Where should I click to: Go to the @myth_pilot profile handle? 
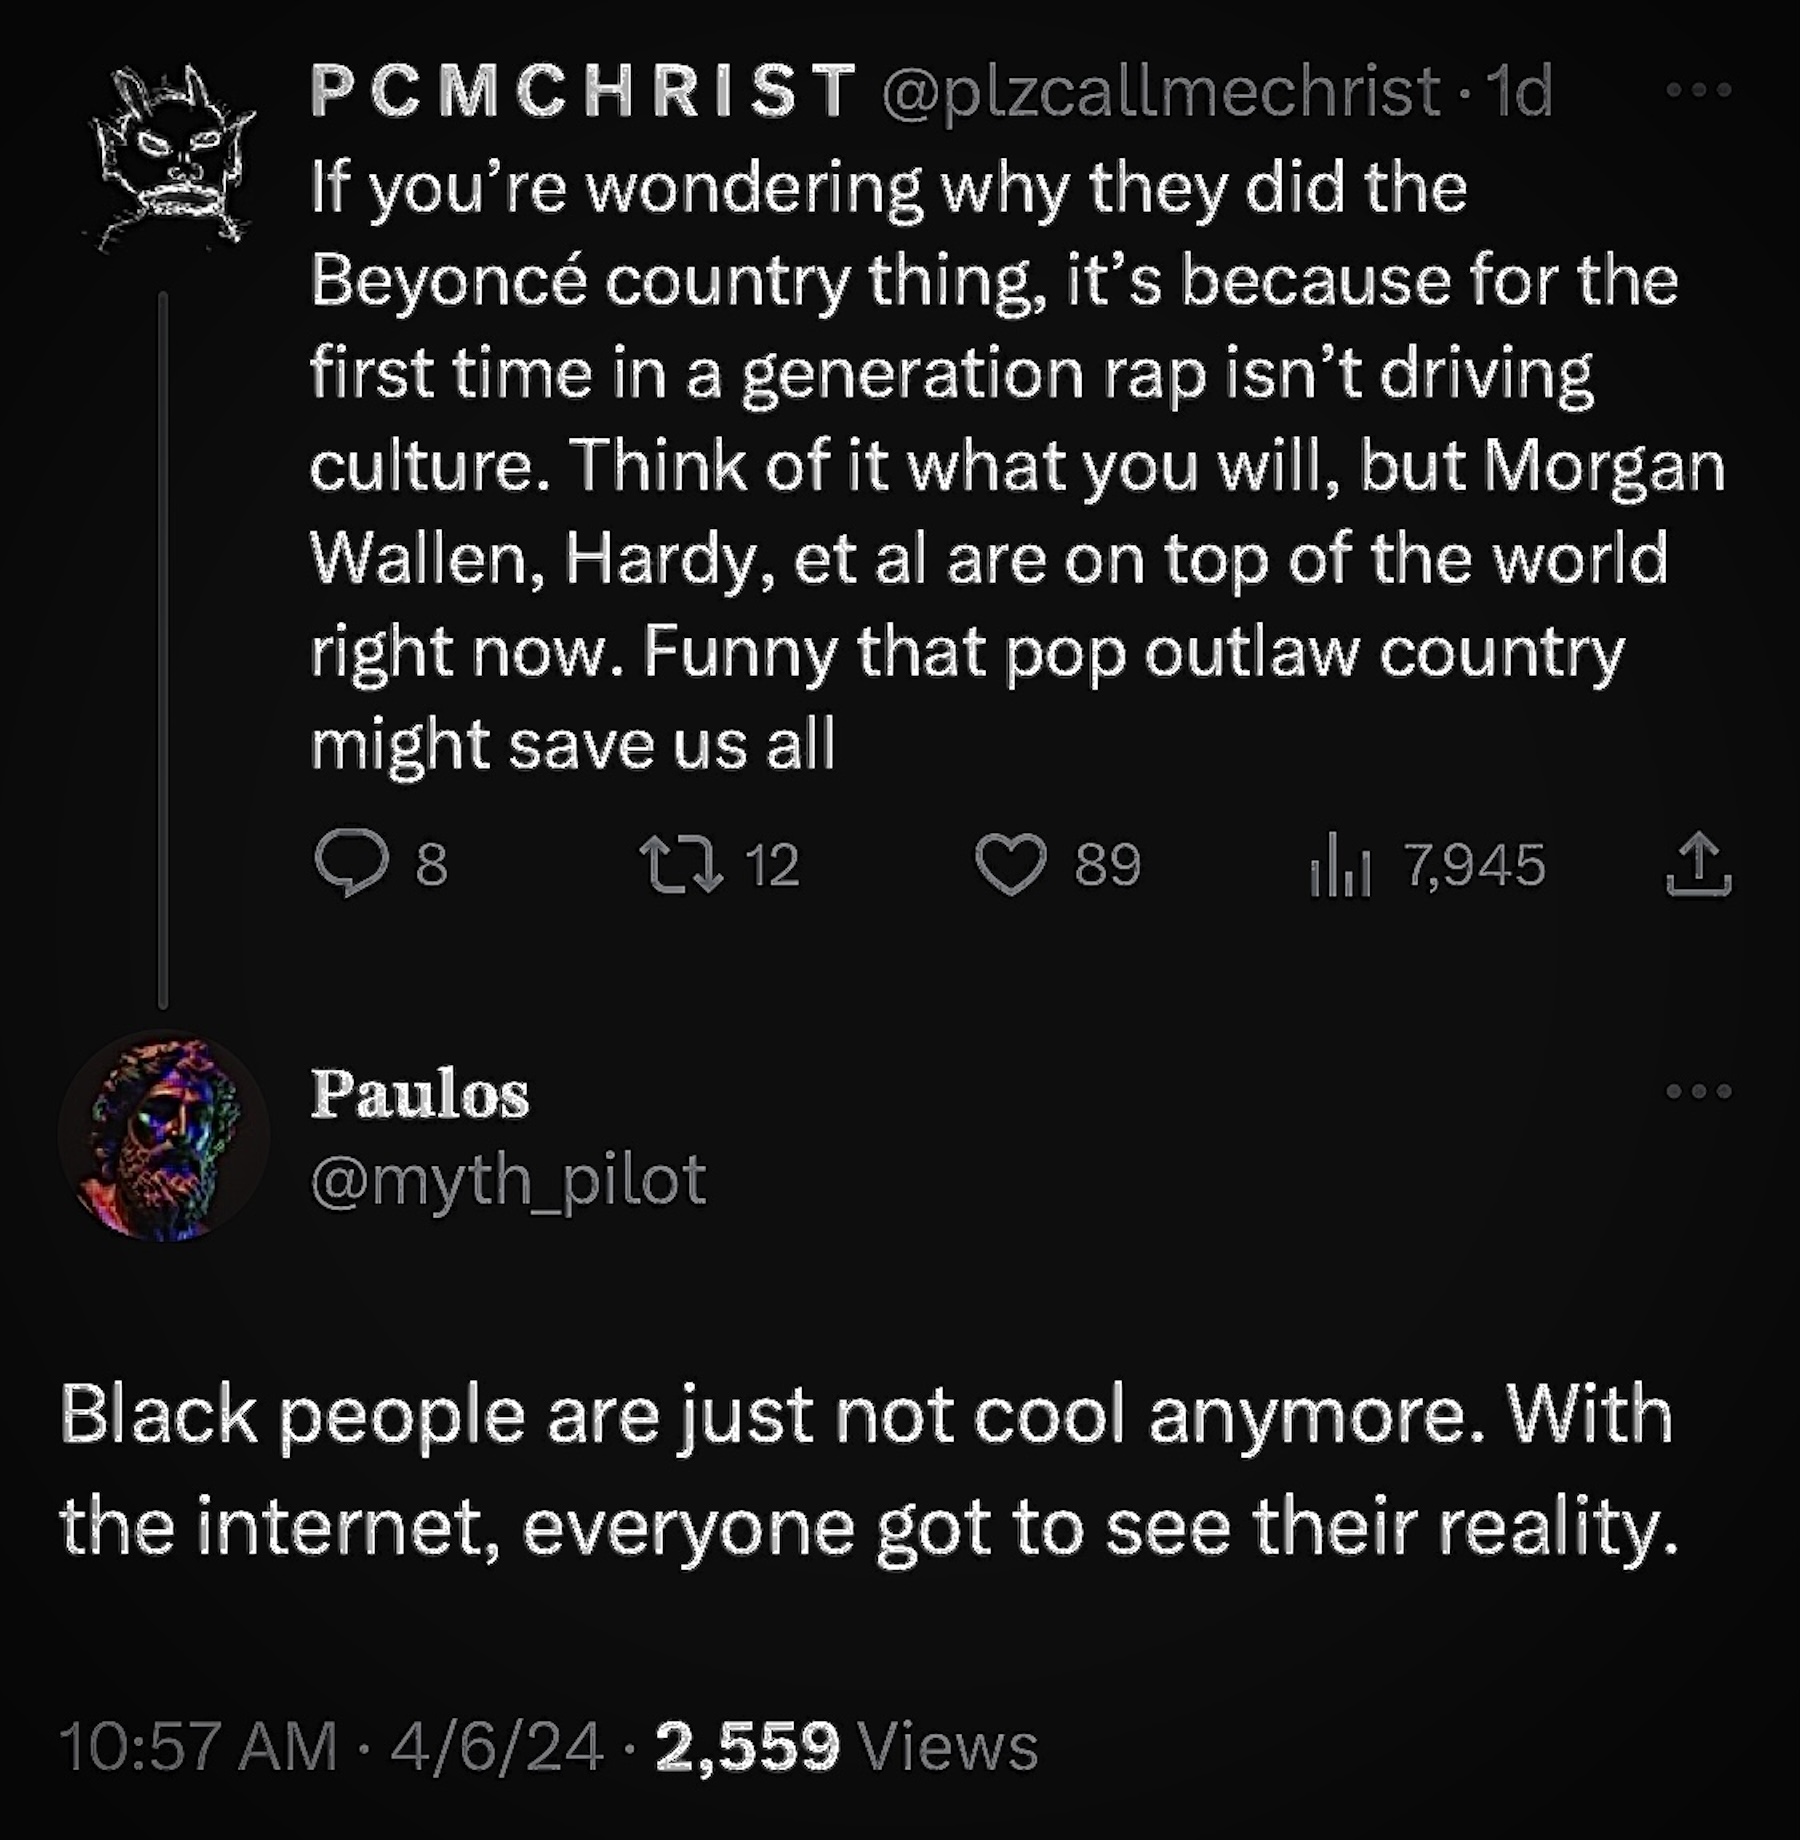coord(508,1180)
